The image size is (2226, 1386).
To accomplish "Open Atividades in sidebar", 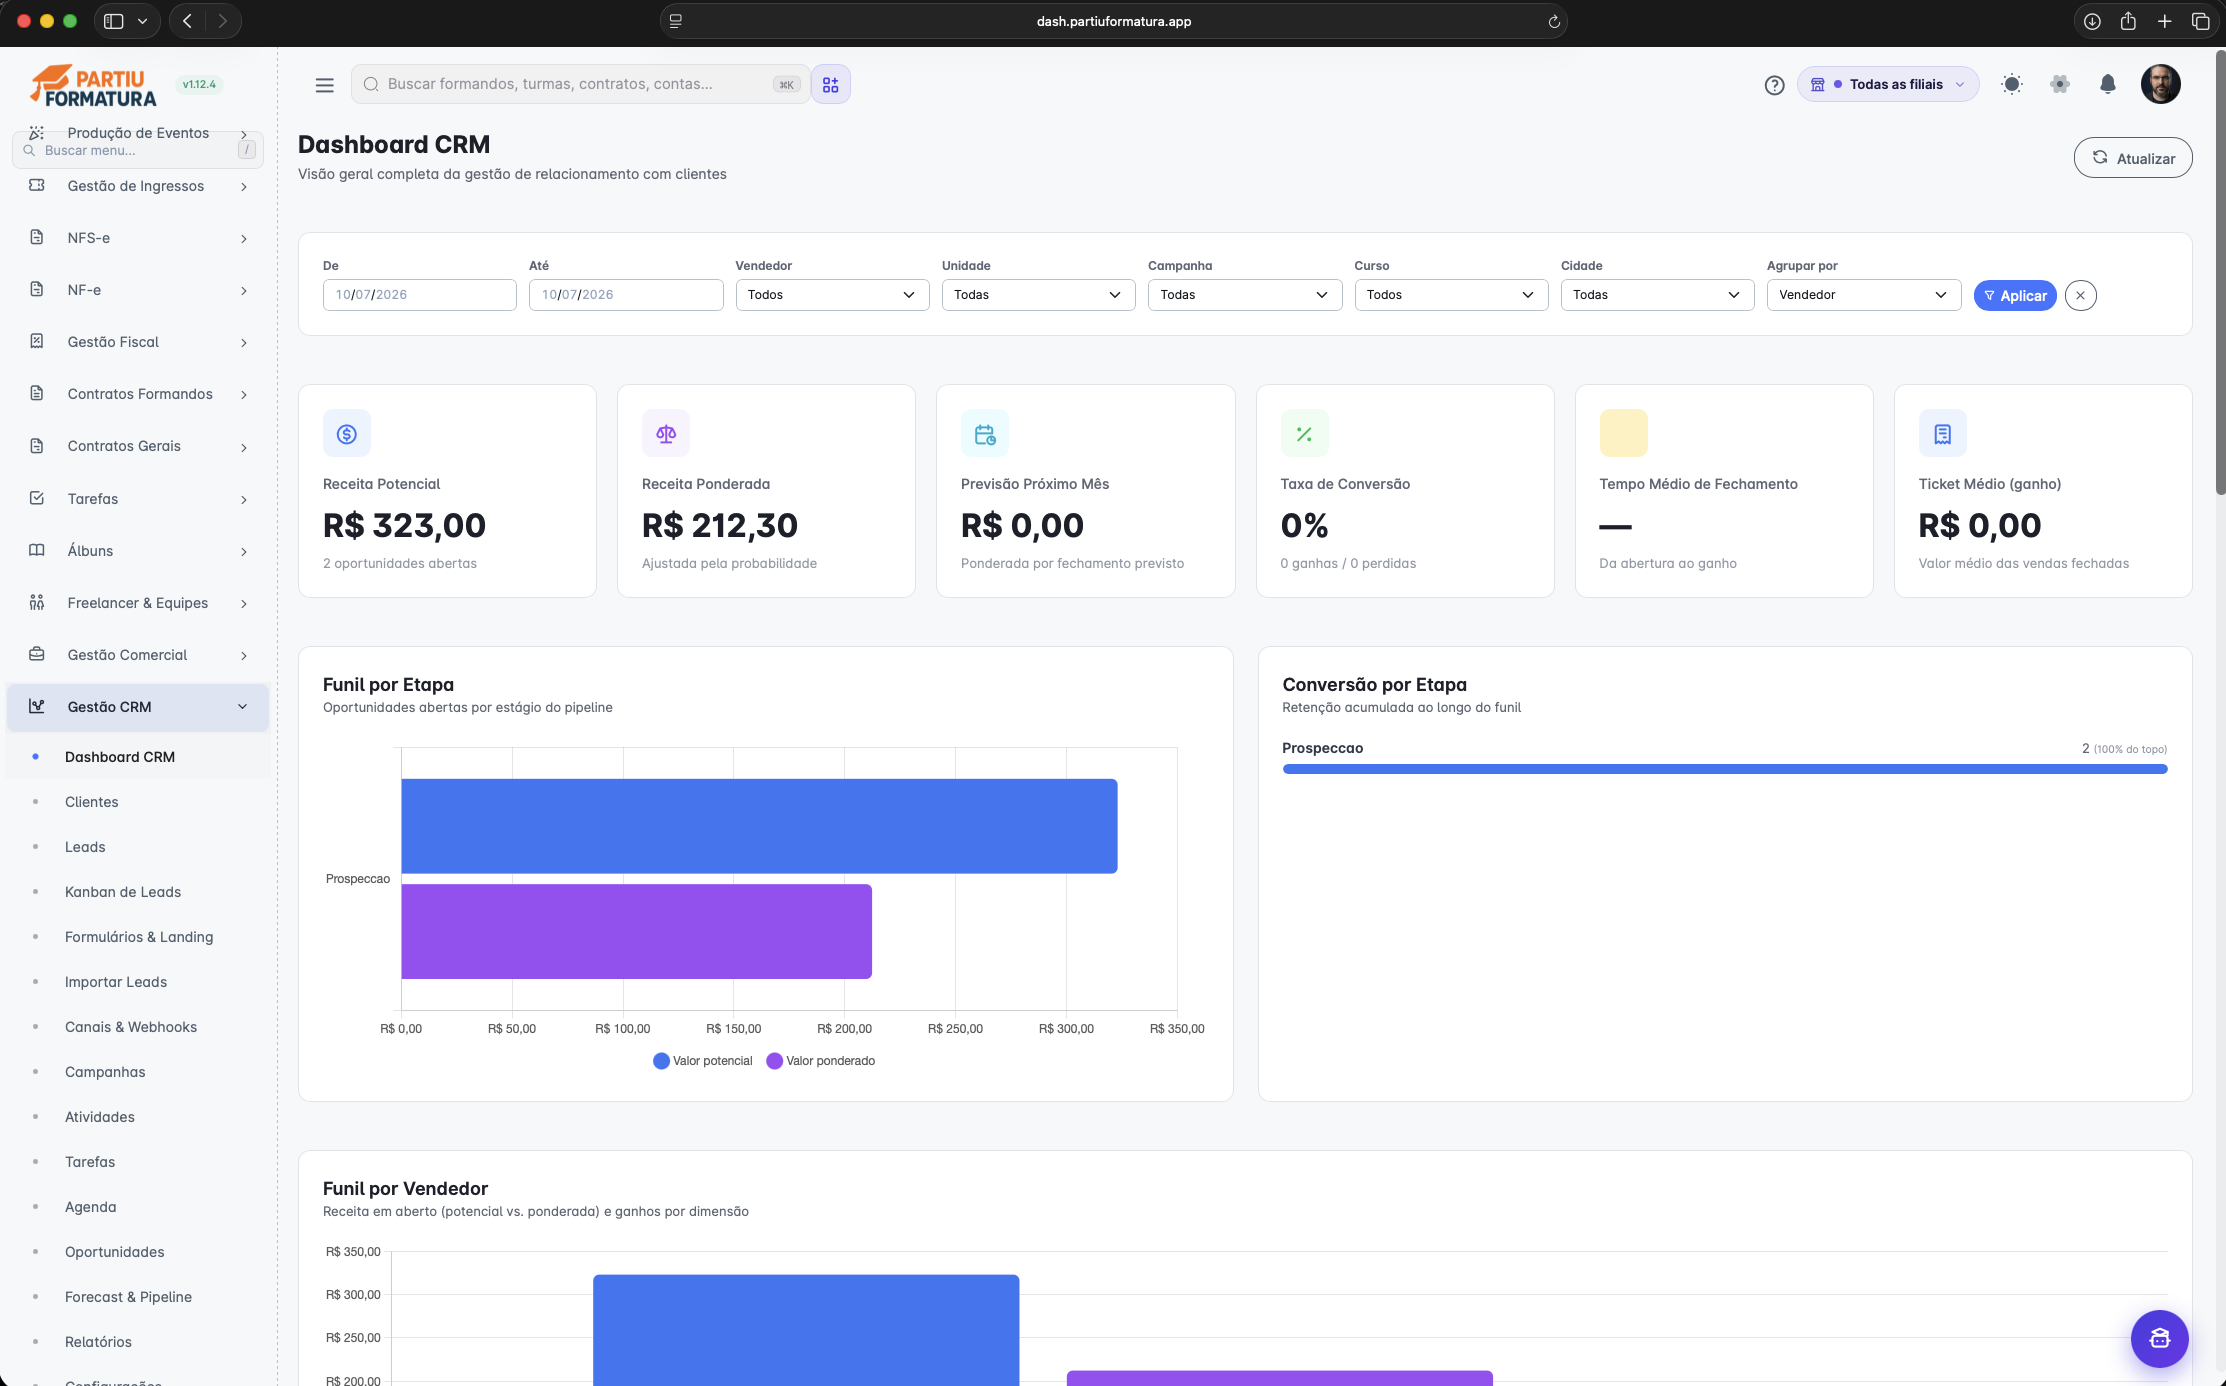I will pos(100,1117).
